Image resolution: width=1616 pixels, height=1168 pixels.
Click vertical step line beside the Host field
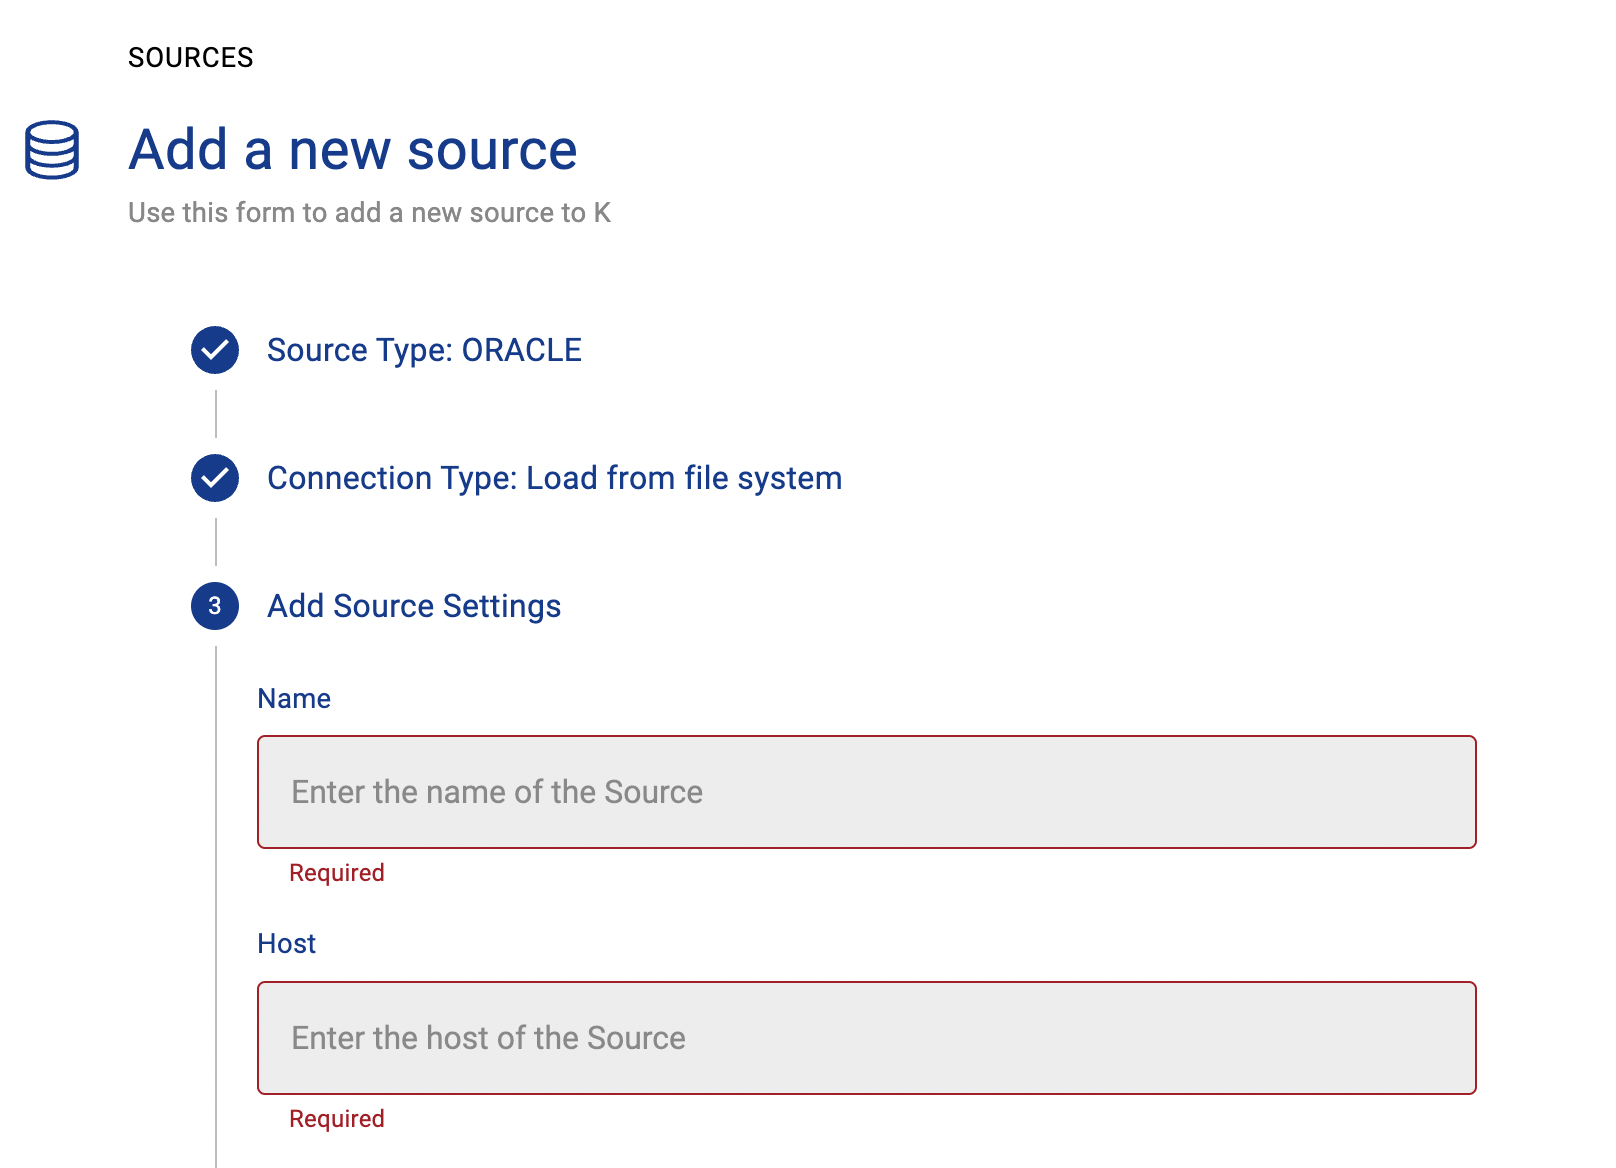[216, 1038]
